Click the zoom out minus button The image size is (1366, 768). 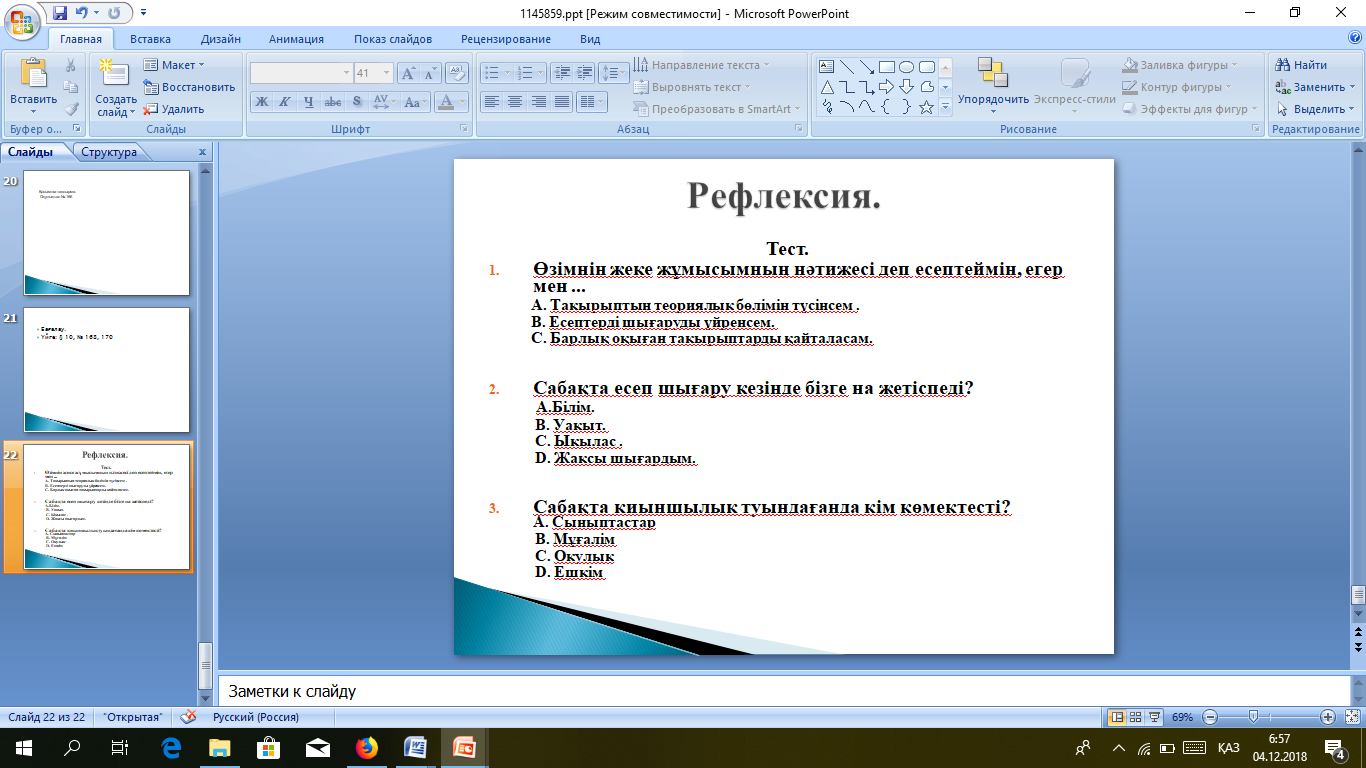(x=1210, y=717)
